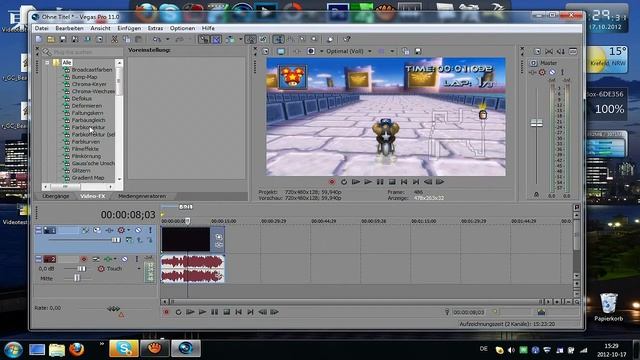
Task: Copy snapshot to clipboard in preview toolbar
Action: [405, 51]
